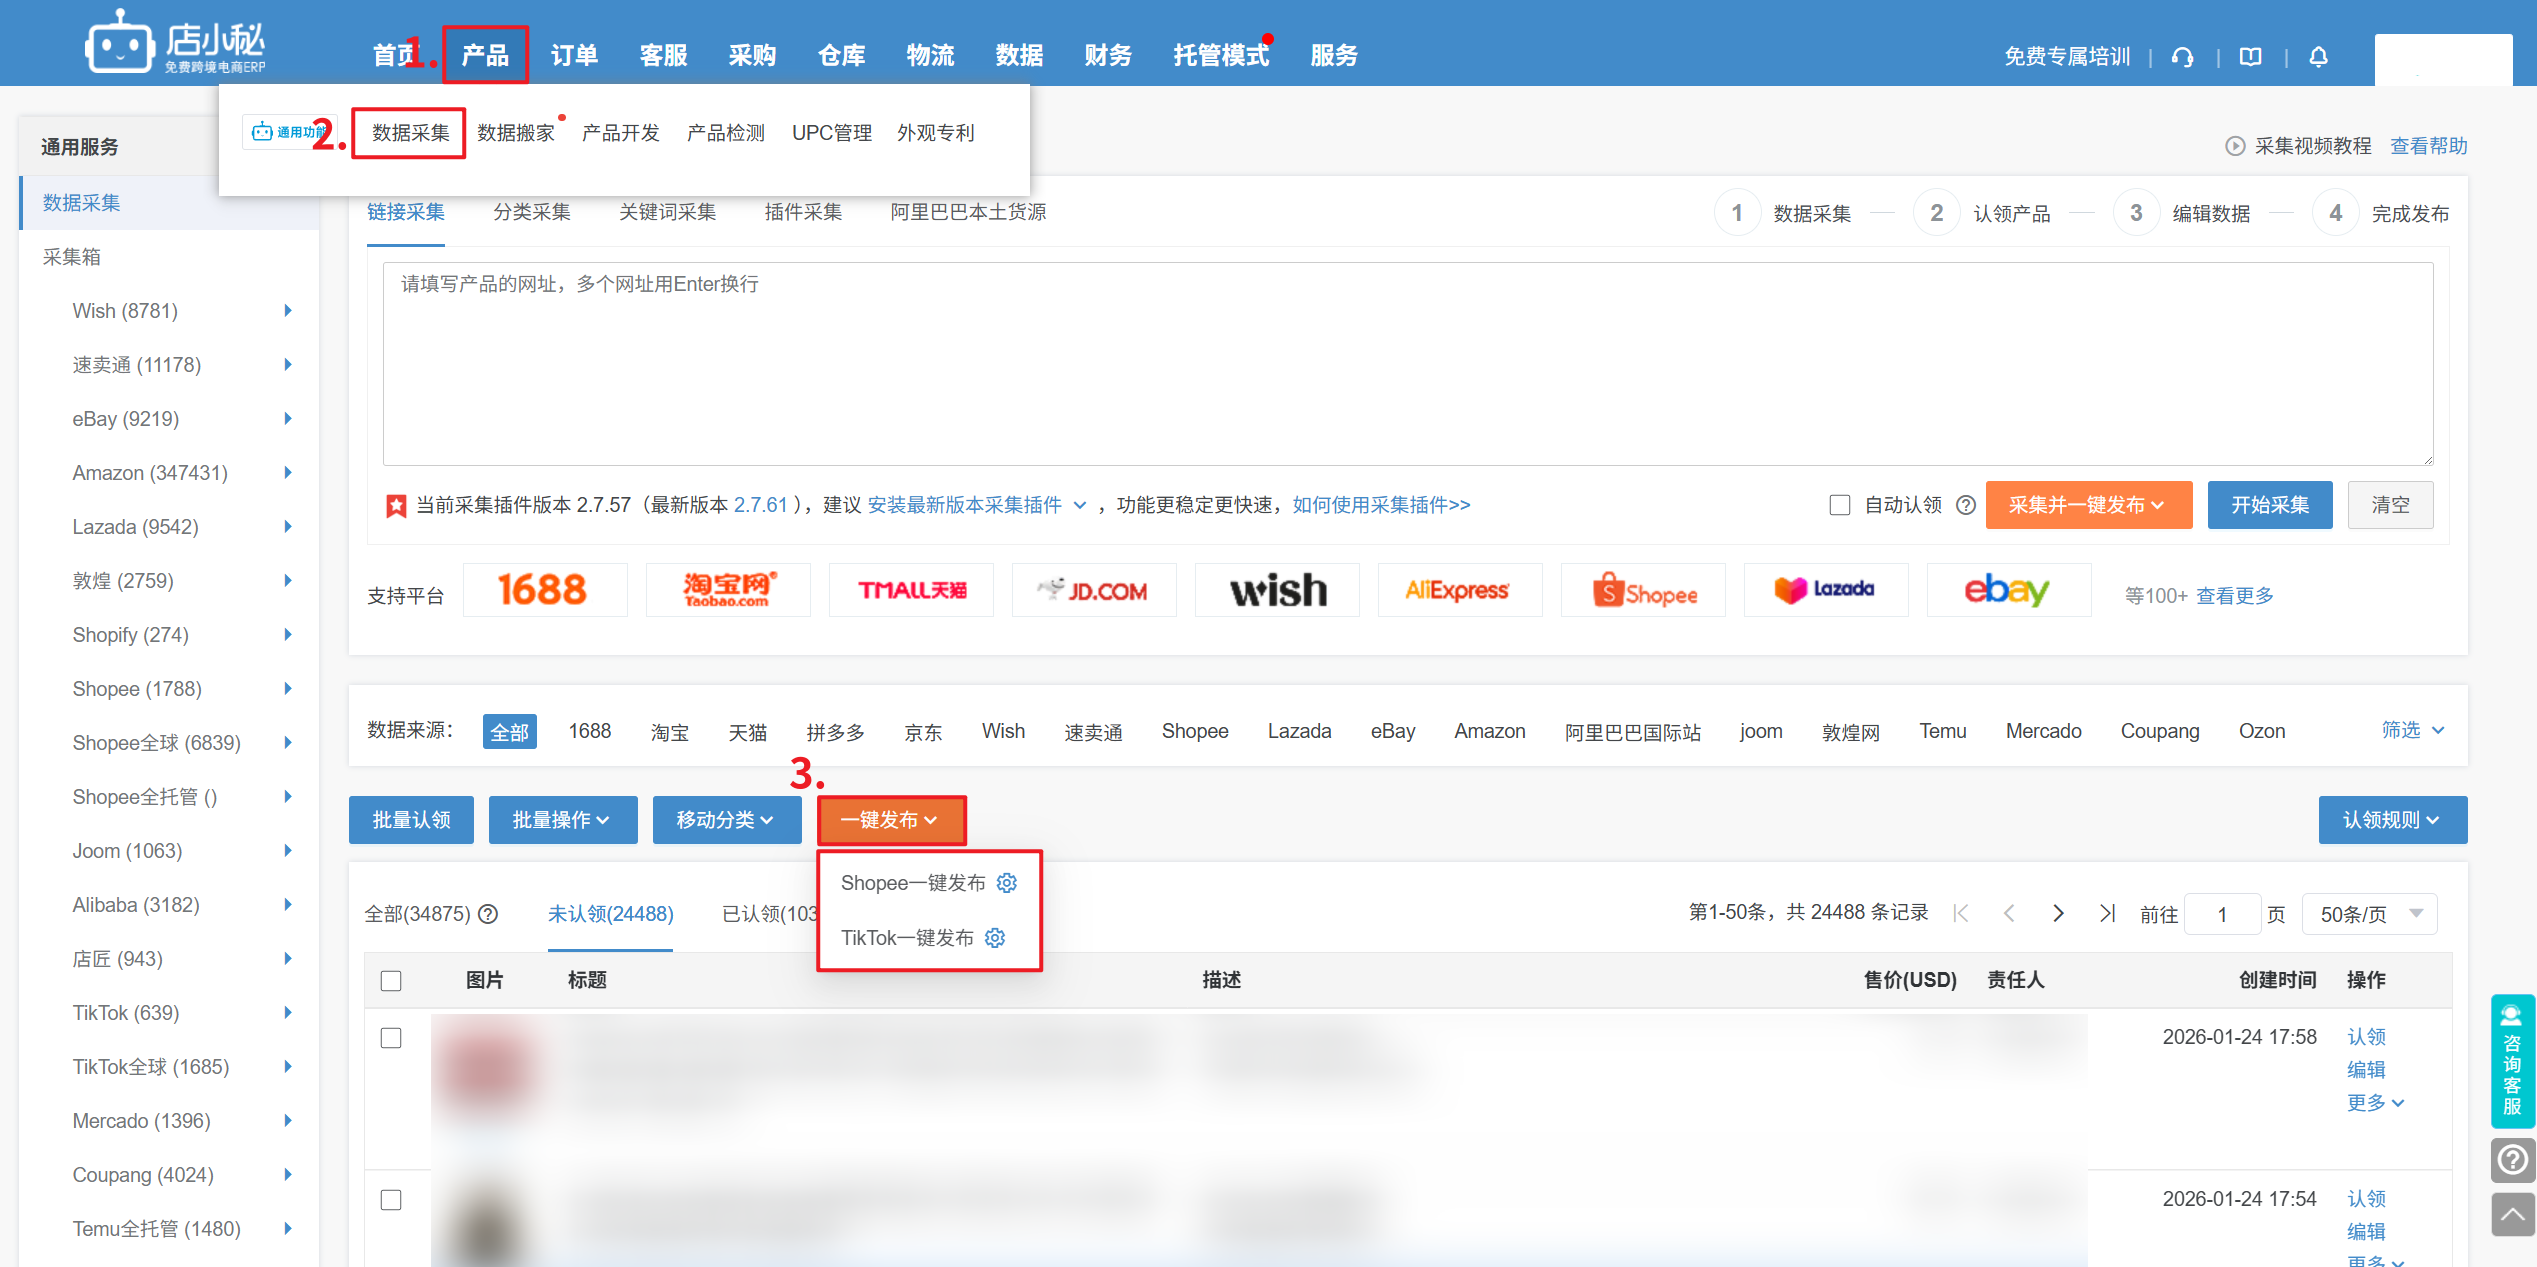Open Shopee one-click publish settings gear

[1007, 883]
